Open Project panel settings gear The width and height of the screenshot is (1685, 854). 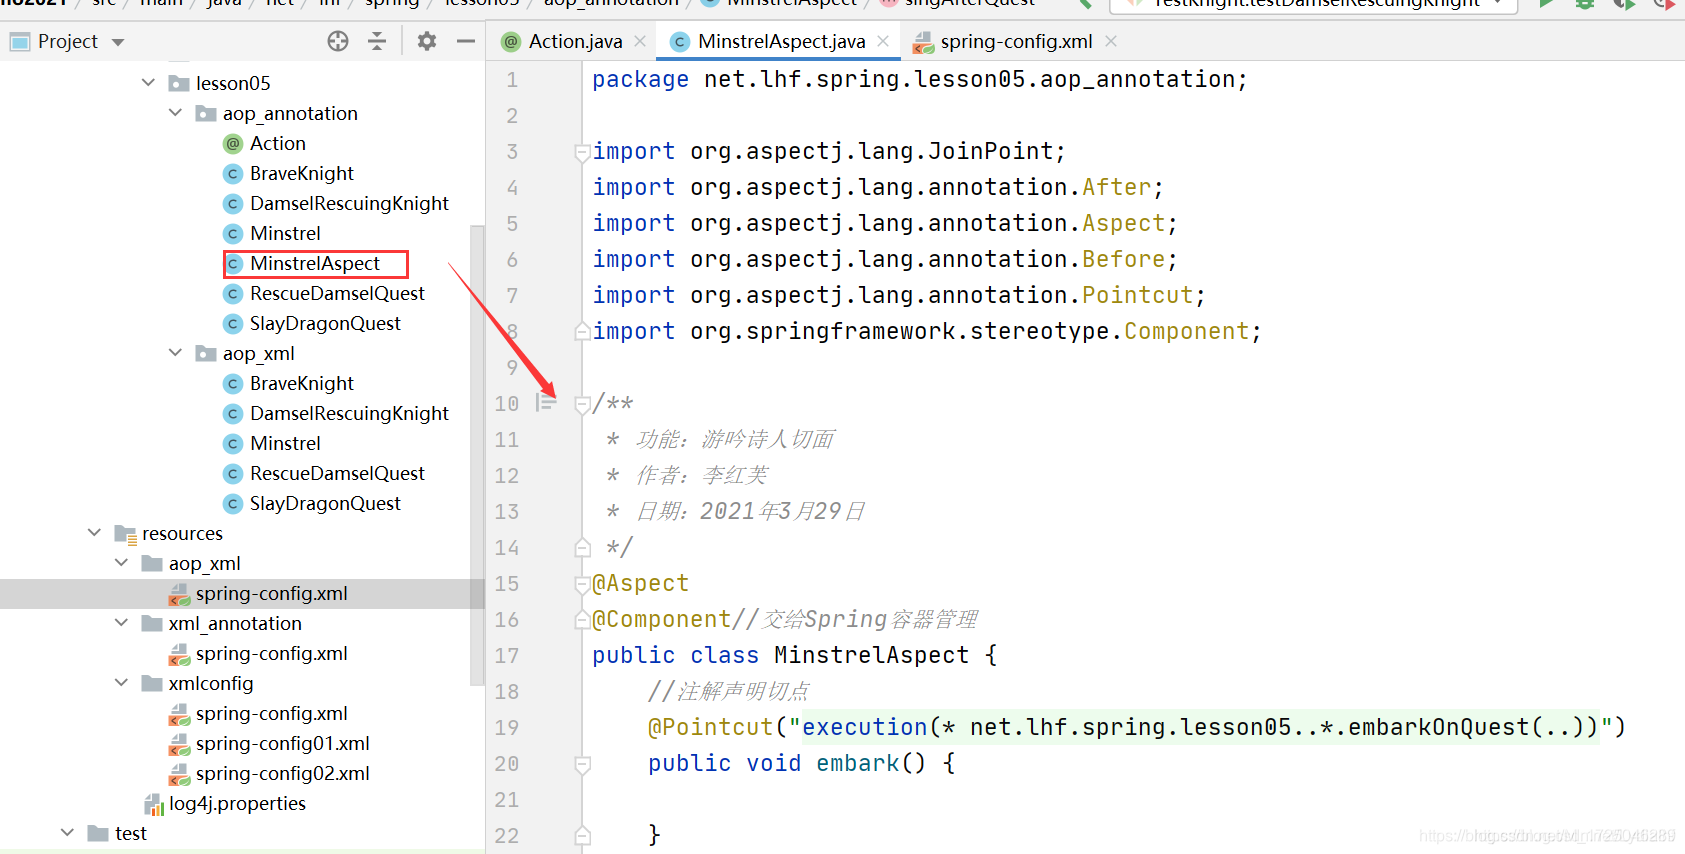coord(427,41)
